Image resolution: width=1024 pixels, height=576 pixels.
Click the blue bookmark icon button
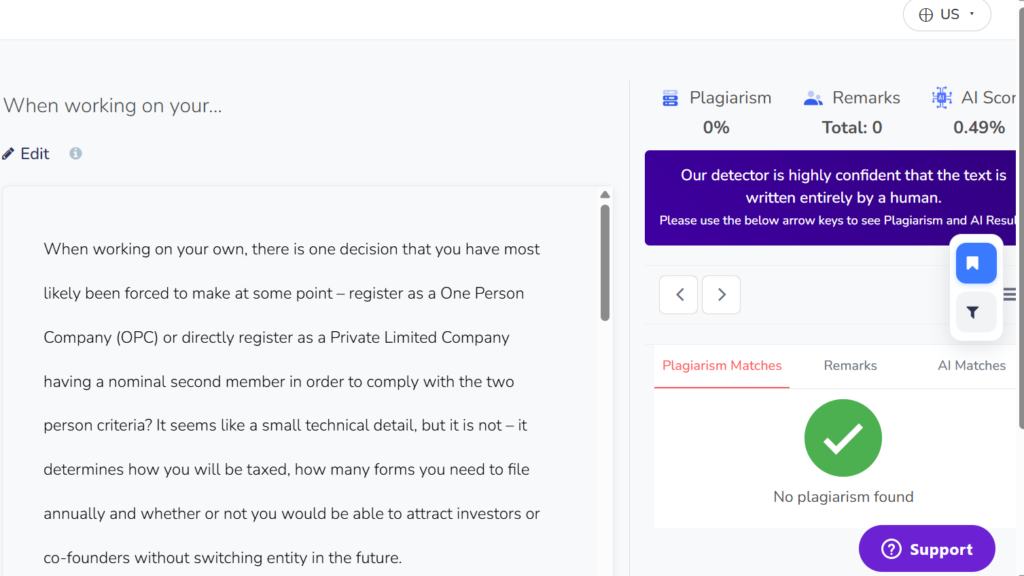pyautogui.click(x=976, y=263)
